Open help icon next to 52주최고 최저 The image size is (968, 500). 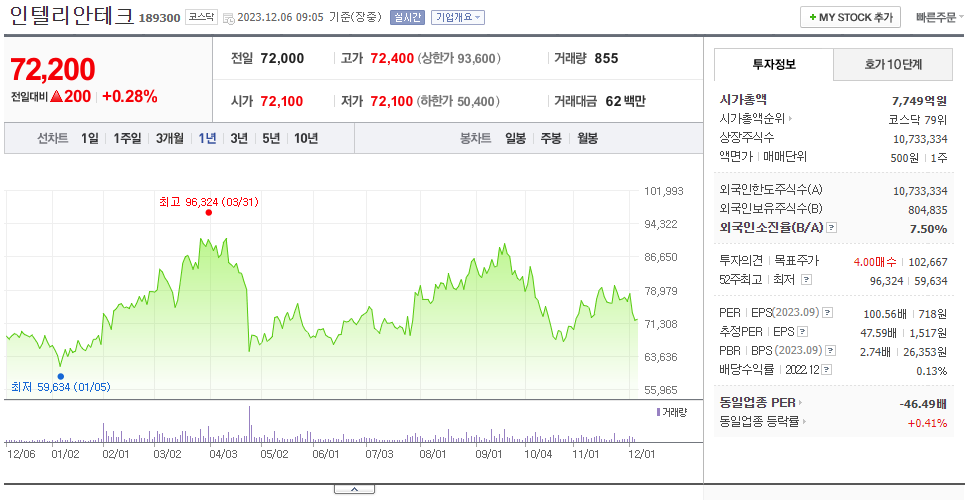click(x=806, y=280)
